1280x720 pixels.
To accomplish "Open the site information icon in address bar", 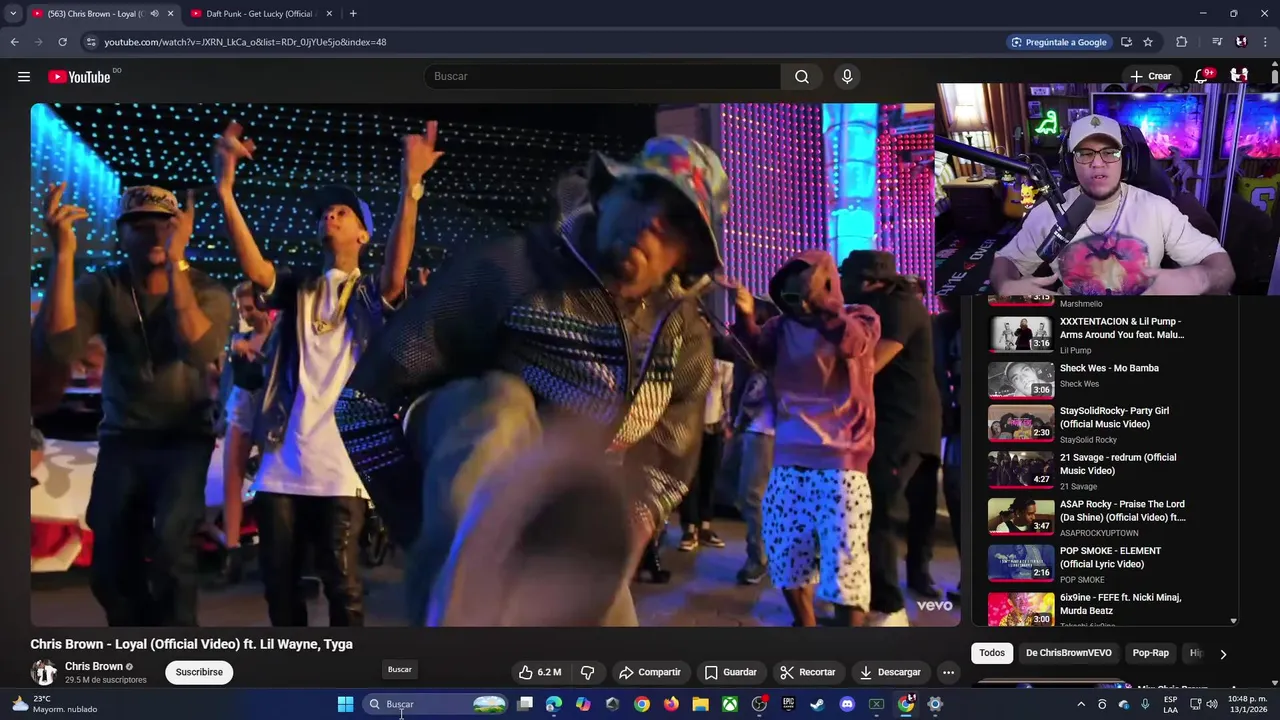I will click(91, 42).
